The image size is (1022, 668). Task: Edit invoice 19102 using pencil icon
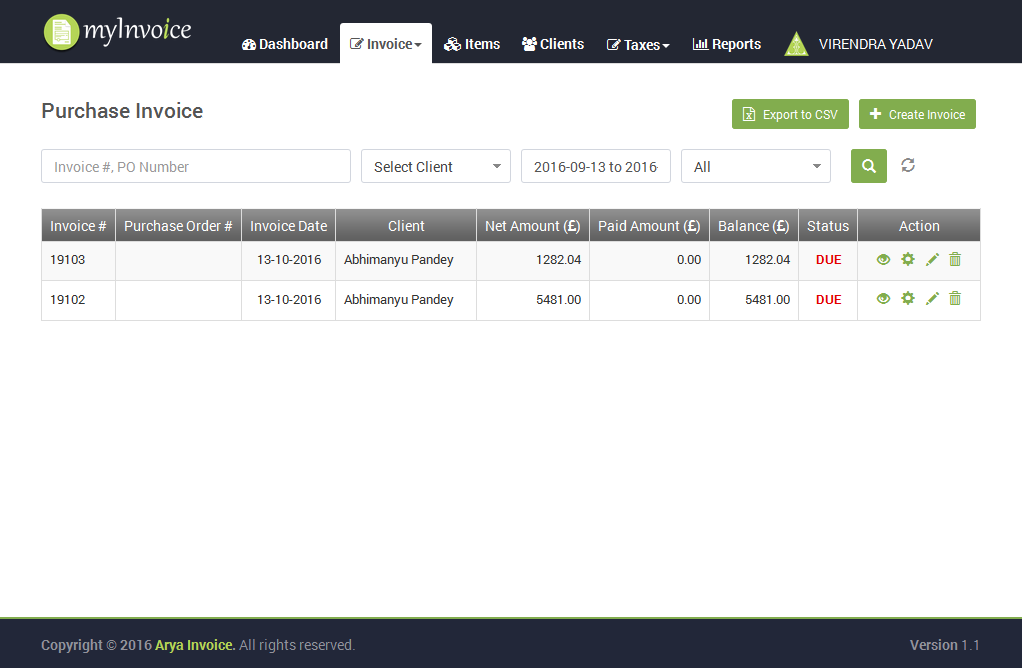coord(932,299)
